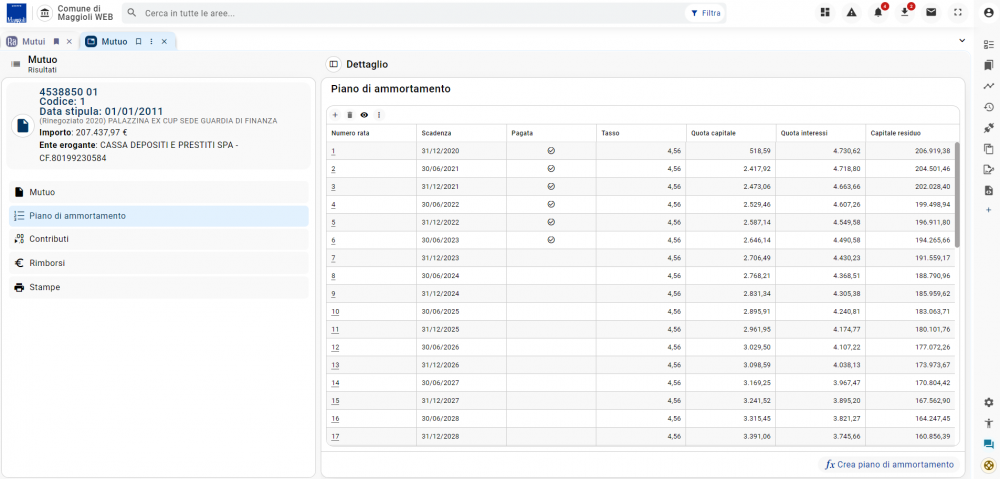Viewport: 1000px width, 479px height.
Task: Click Crea piano di ammortamento button
Action: [x=889, y=464]
